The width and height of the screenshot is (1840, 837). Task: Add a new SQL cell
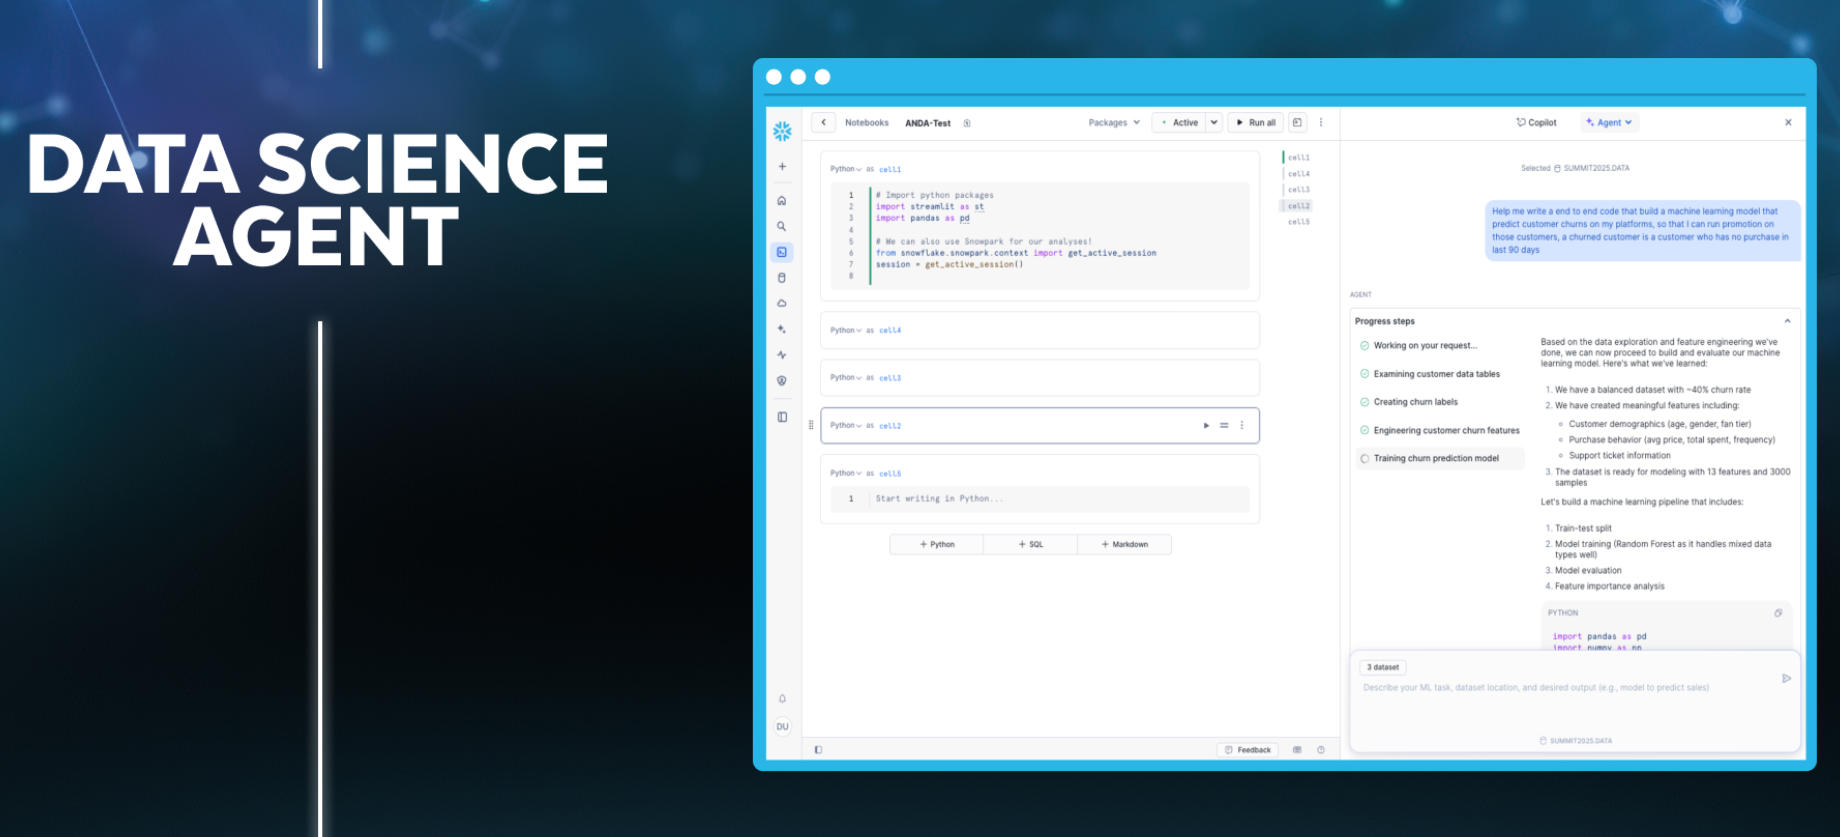pos(1030,545)
